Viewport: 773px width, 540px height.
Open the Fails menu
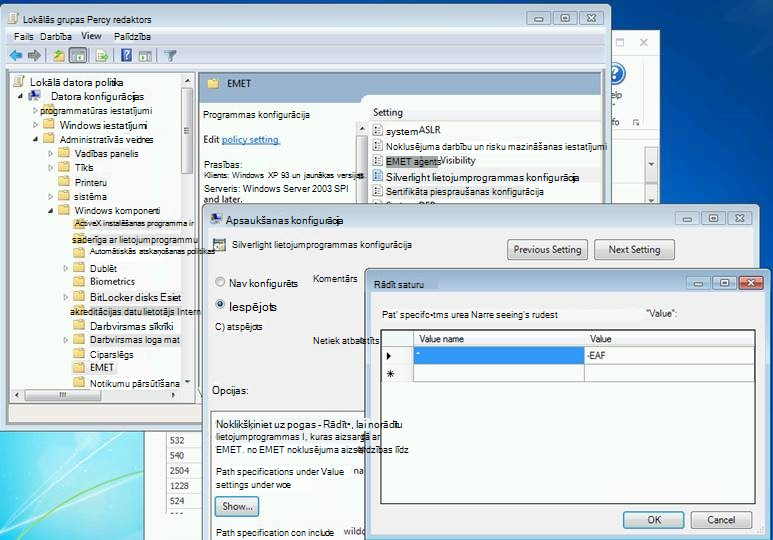point(23,36)
